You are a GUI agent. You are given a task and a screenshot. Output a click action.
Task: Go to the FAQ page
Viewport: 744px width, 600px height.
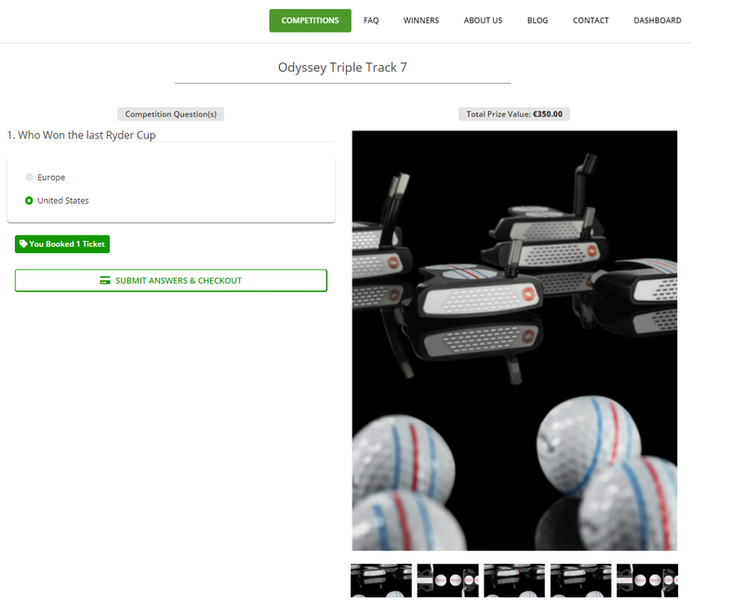point(371,20)
